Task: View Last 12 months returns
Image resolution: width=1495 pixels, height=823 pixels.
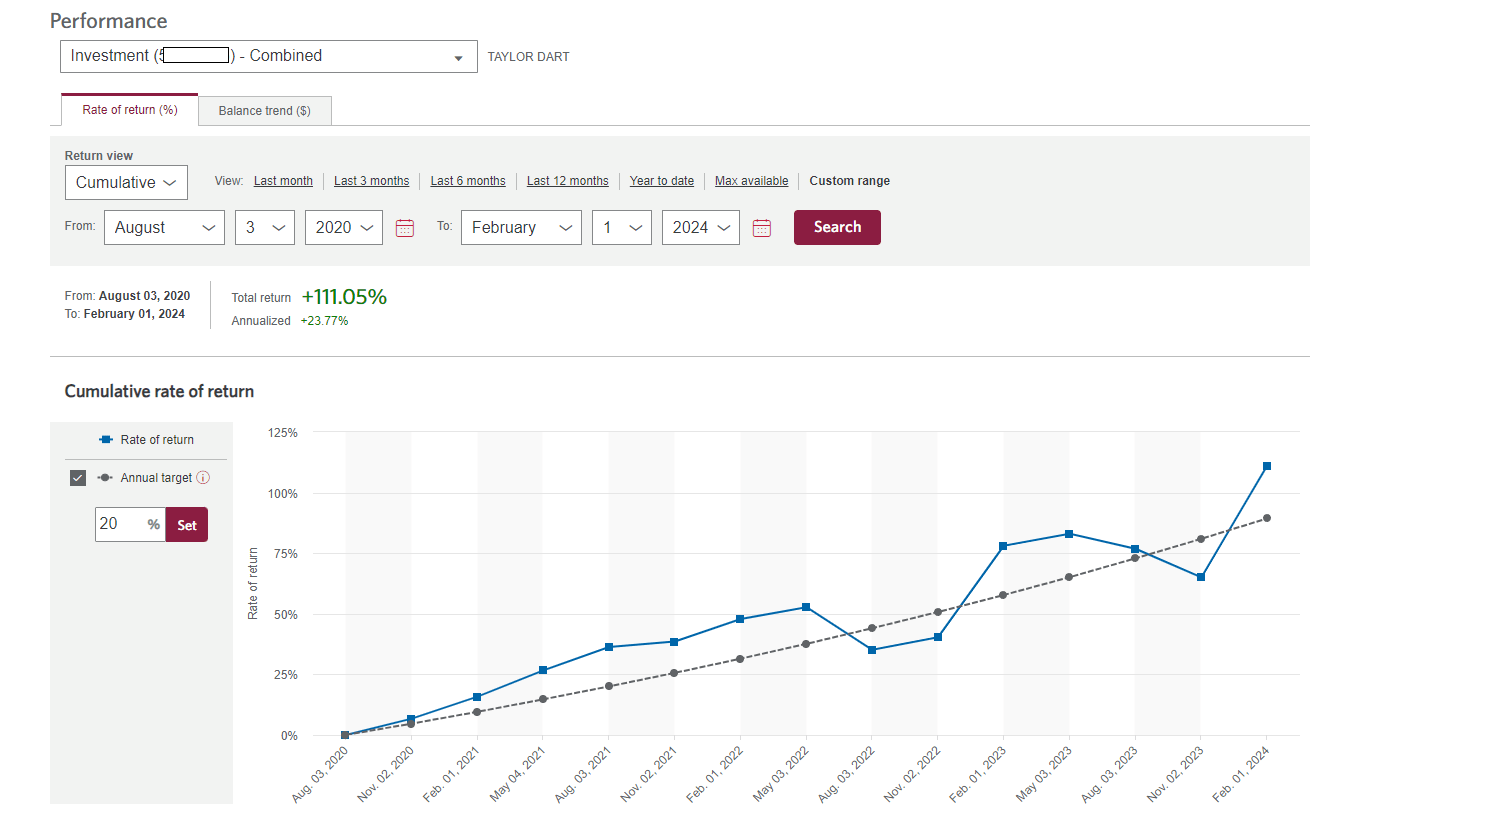Action: pyautogui.click(x=567, y=181)
